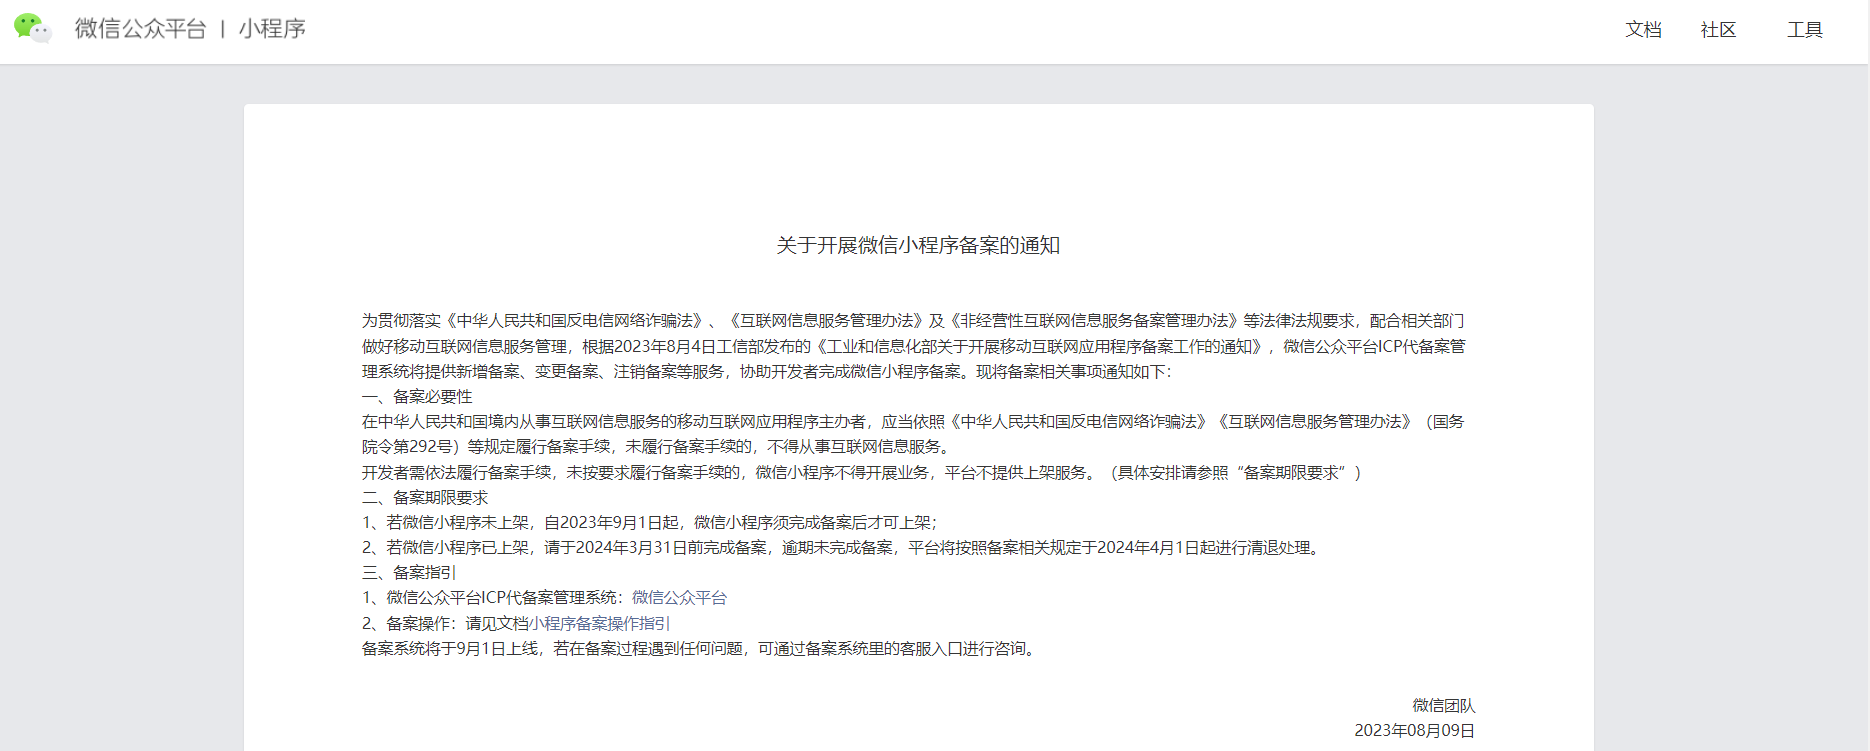This screenshot has height=751, width=1870.
Task: Click the signature 微信团队
Action: click(x=1444, y=706)
